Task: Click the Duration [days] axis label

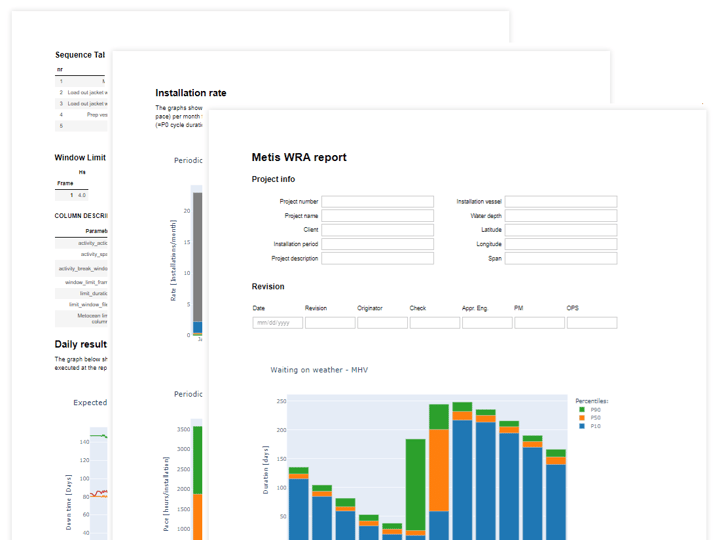Action: coord(265,470)
